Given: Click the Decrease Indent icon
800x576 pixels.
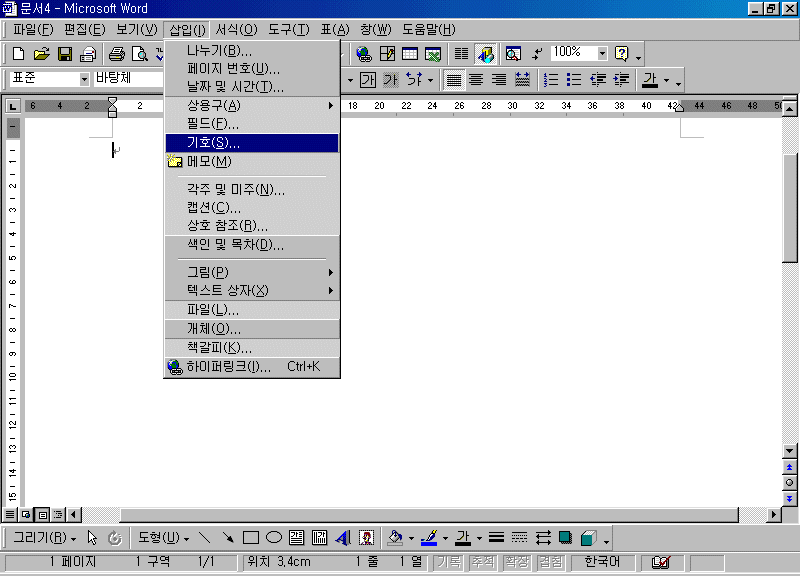Looking at the screenshot, I should point(597,80).
